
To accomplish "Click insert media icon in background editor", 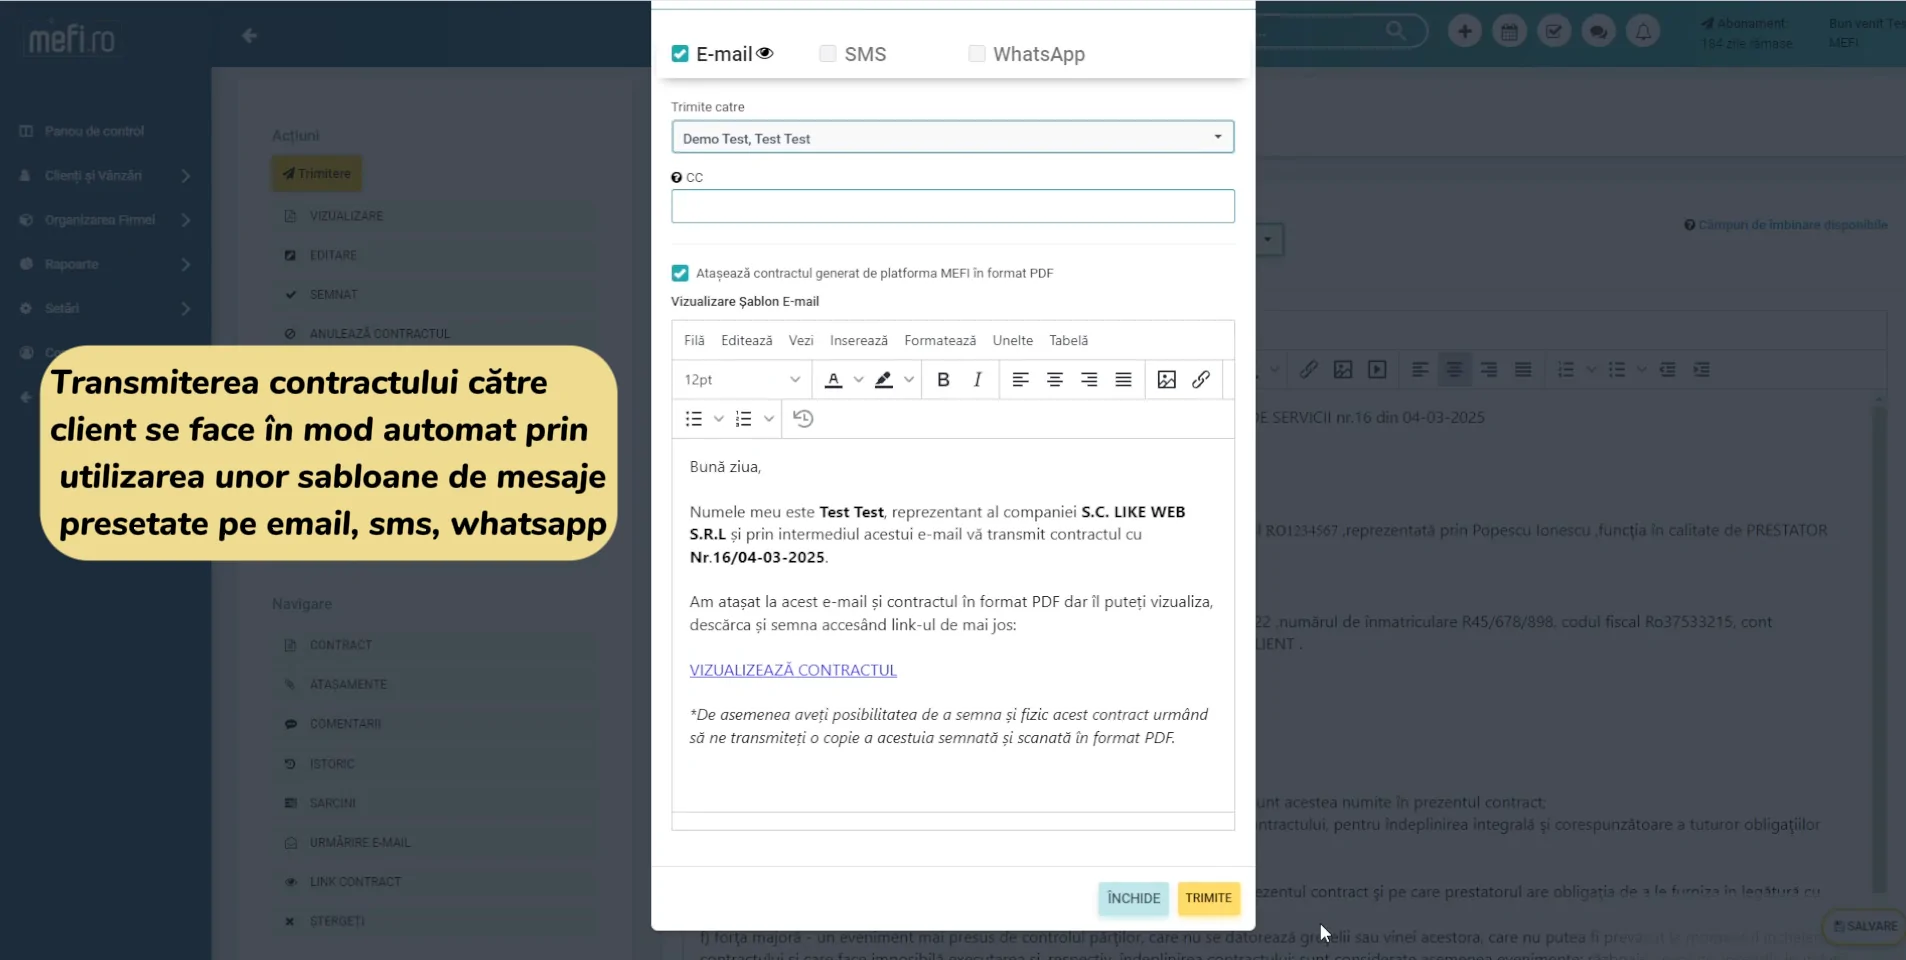I will point(1377,370).
